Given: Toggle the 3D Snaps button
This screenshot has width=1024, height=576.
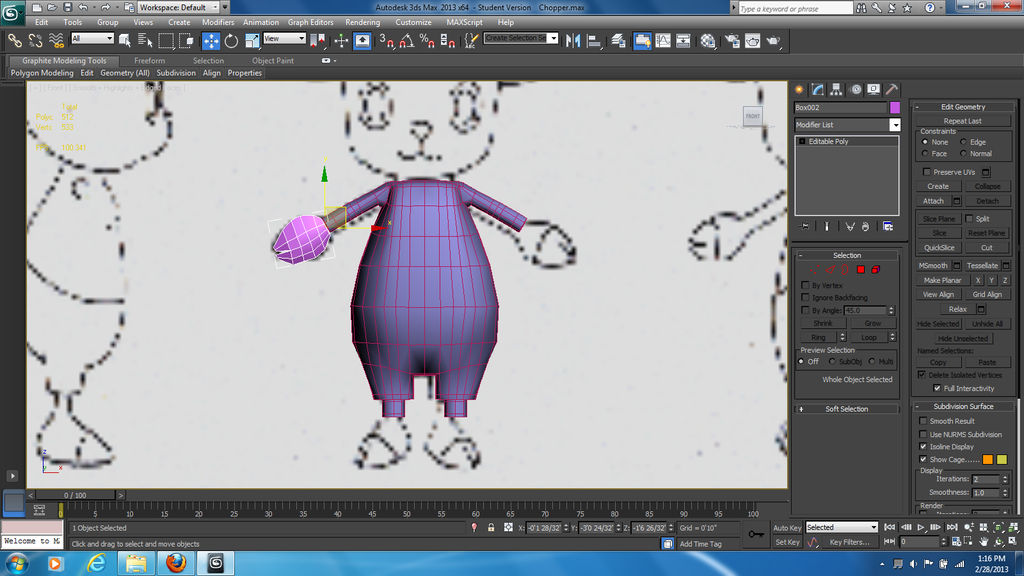Looking at the screenshot, I should pyautogui.click(x=387, y=40).
